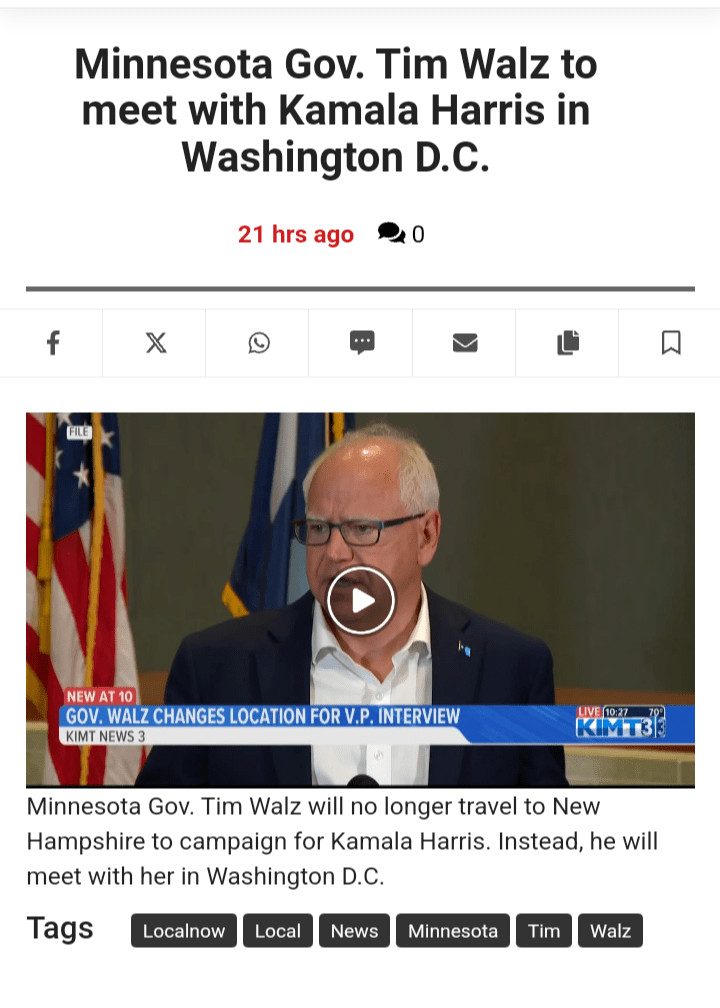This screenshot has height=1008, width=720.
Task: Share article via WhatsApp icon
Action: click(x=259, y=343)
